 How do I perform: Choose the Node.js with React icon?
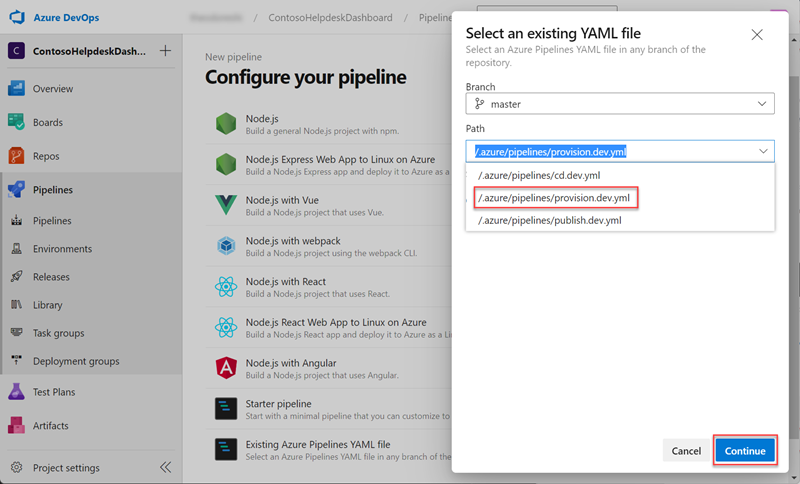pos(226,287)
